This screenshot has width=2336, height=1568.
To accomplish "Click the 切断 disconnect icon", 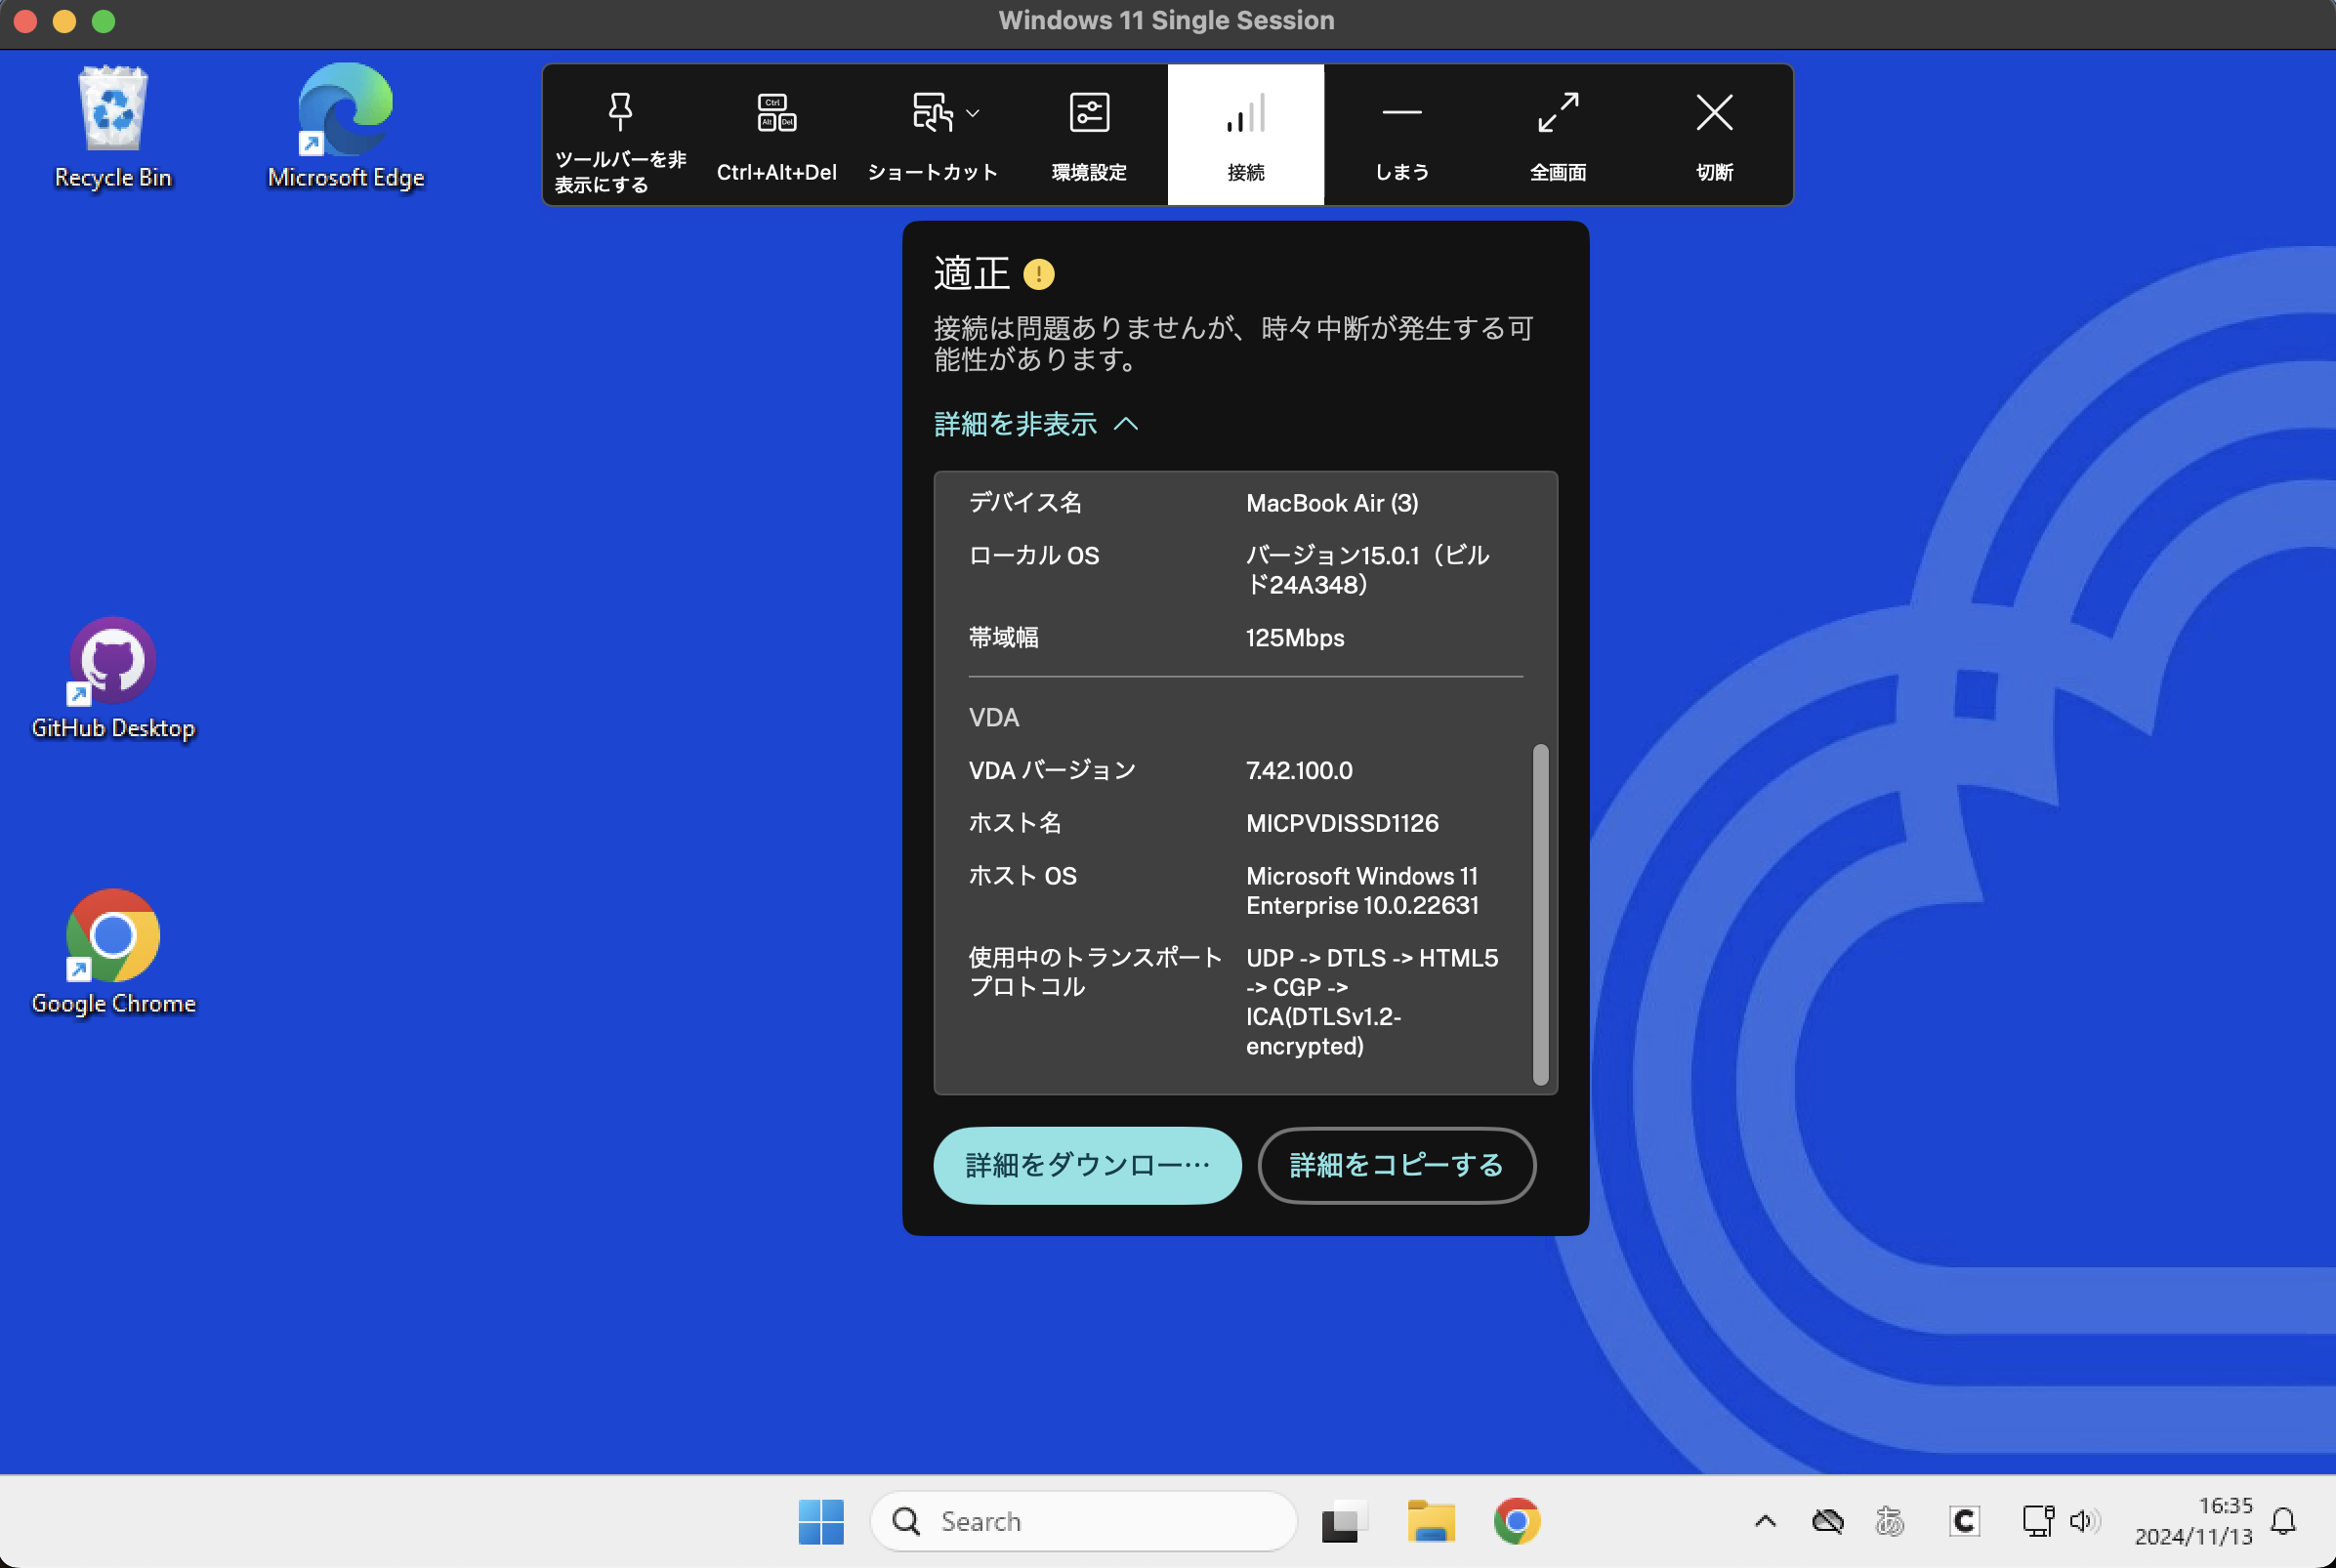I will 1714,113.
